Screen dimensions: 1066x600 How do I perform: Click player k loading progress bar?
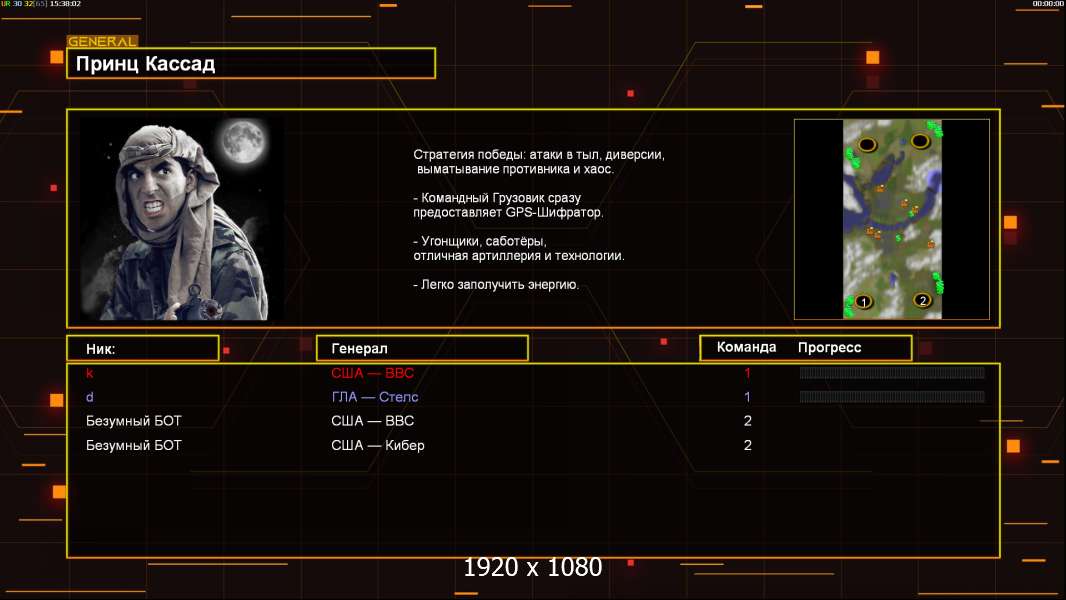(892, 372)
